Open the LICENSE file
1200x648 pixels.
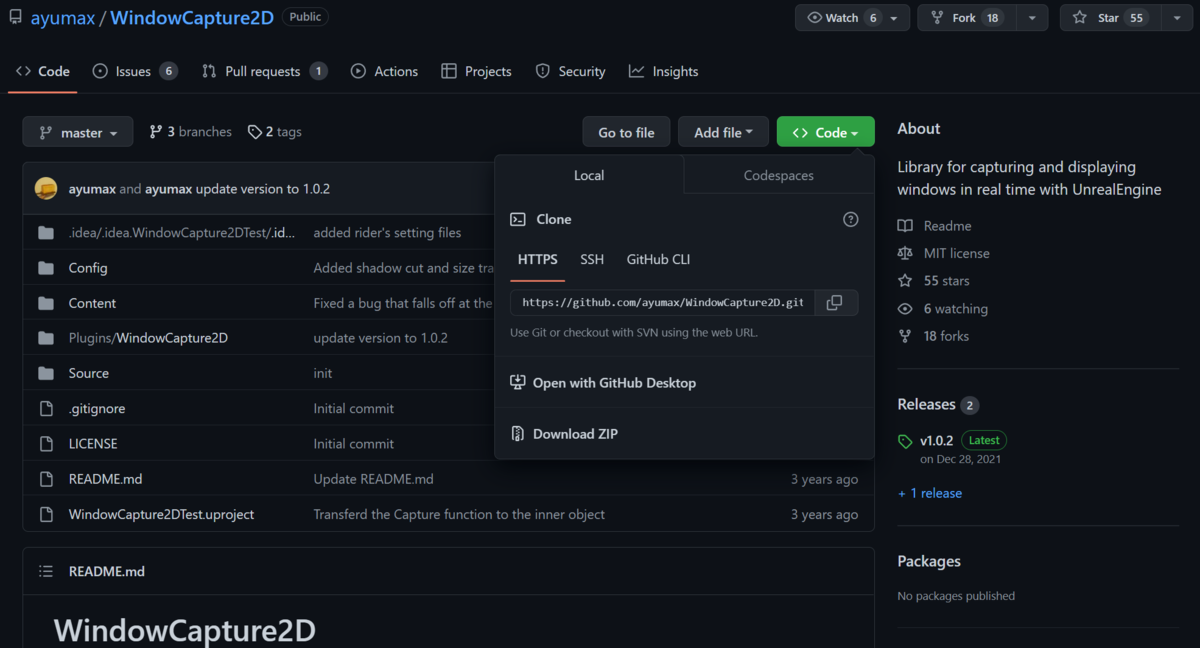93,443
